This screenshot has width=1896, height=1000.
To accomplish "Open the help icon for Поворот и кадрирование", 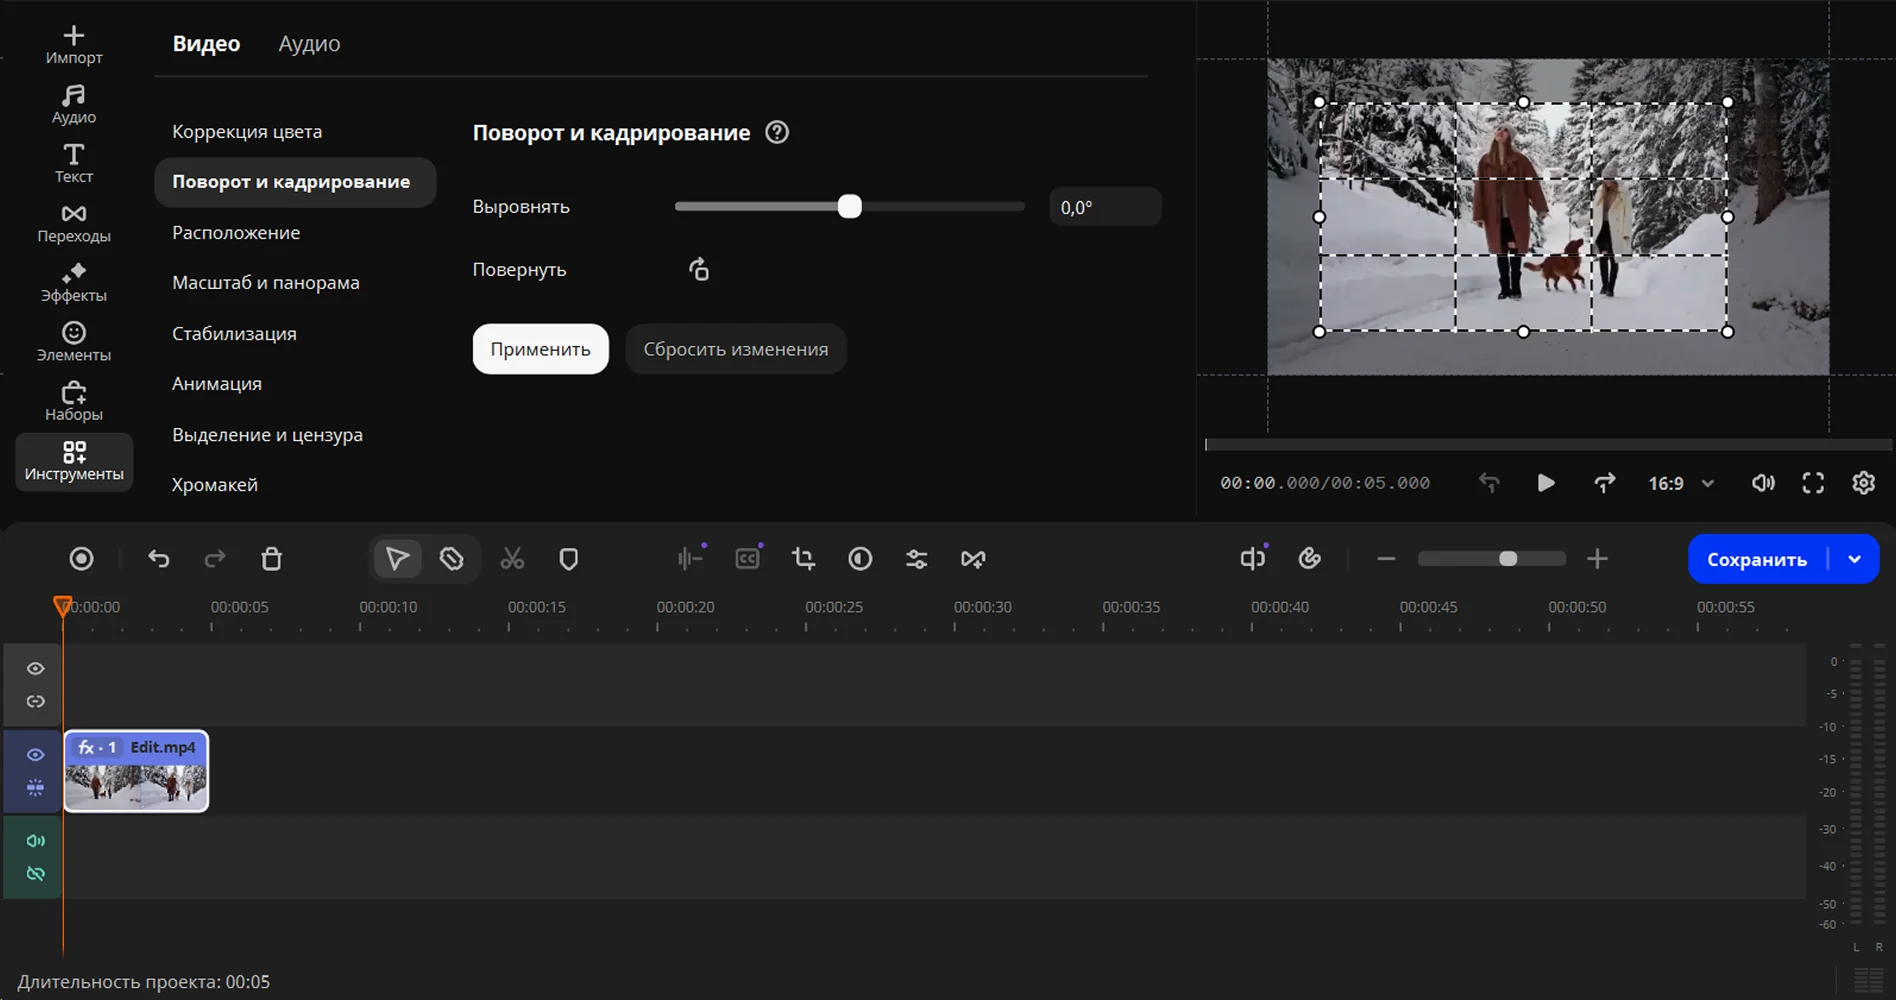I will tap(777, 132).
